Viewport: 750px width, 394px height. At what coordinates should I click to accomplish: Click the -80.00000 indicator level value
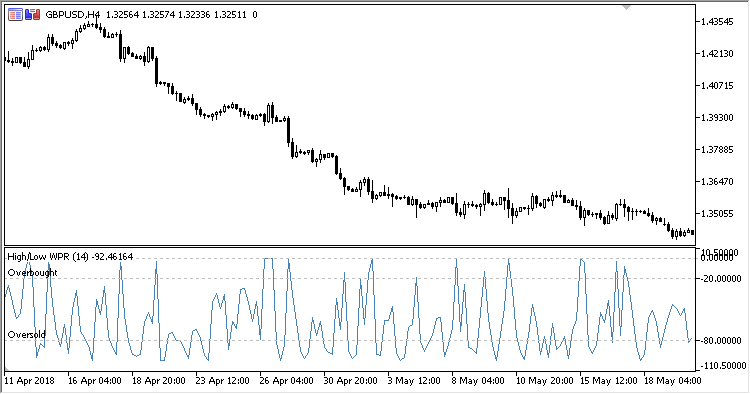[x=721, y=340]
